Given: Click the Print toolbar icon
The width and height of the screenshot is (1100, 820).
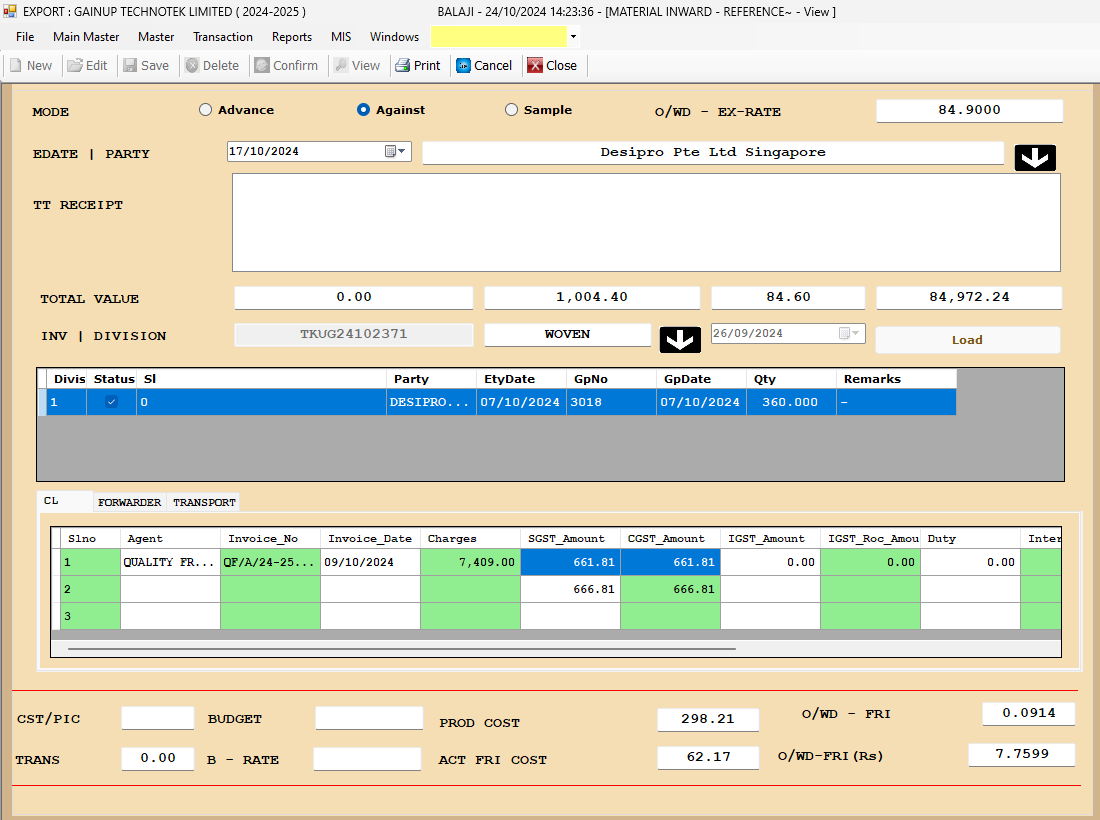Looking at the screenshot, I should click(403, 66).
